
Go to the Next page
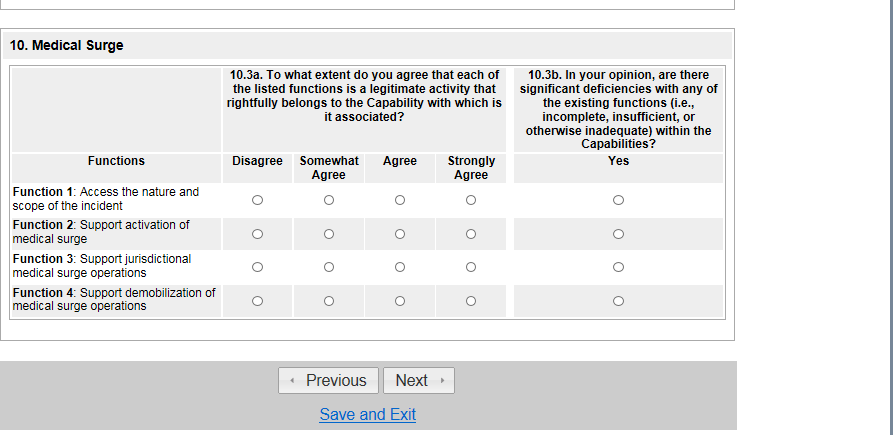click(418, 380)
